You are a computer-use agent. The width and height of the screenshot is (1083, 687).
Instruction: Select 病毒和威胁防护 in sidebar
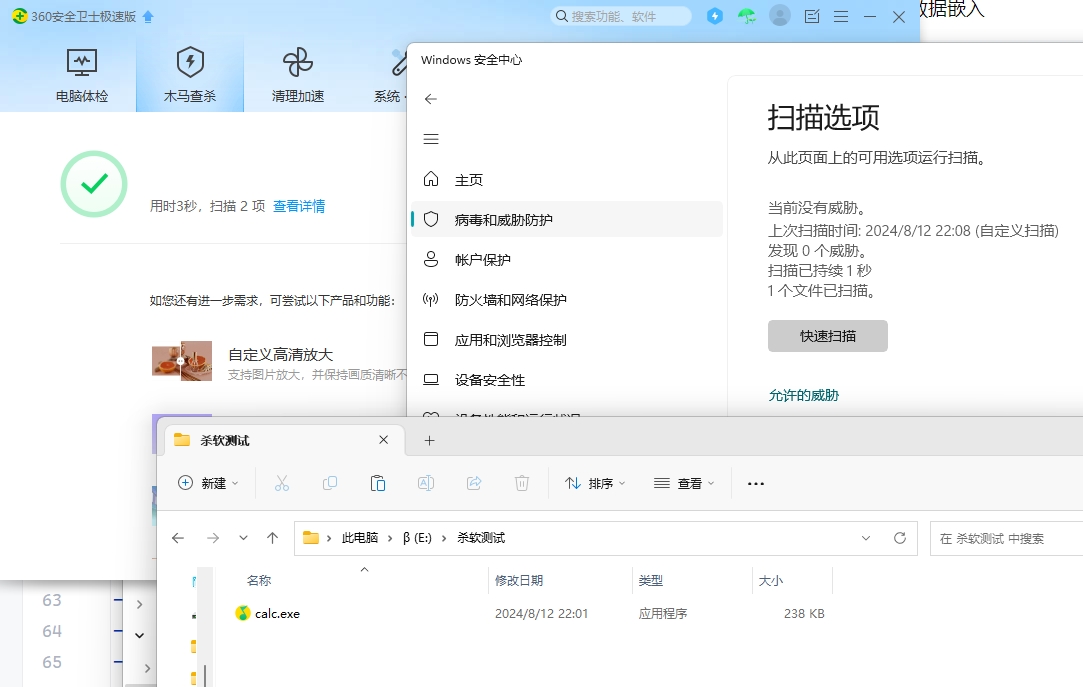(566, 220)
